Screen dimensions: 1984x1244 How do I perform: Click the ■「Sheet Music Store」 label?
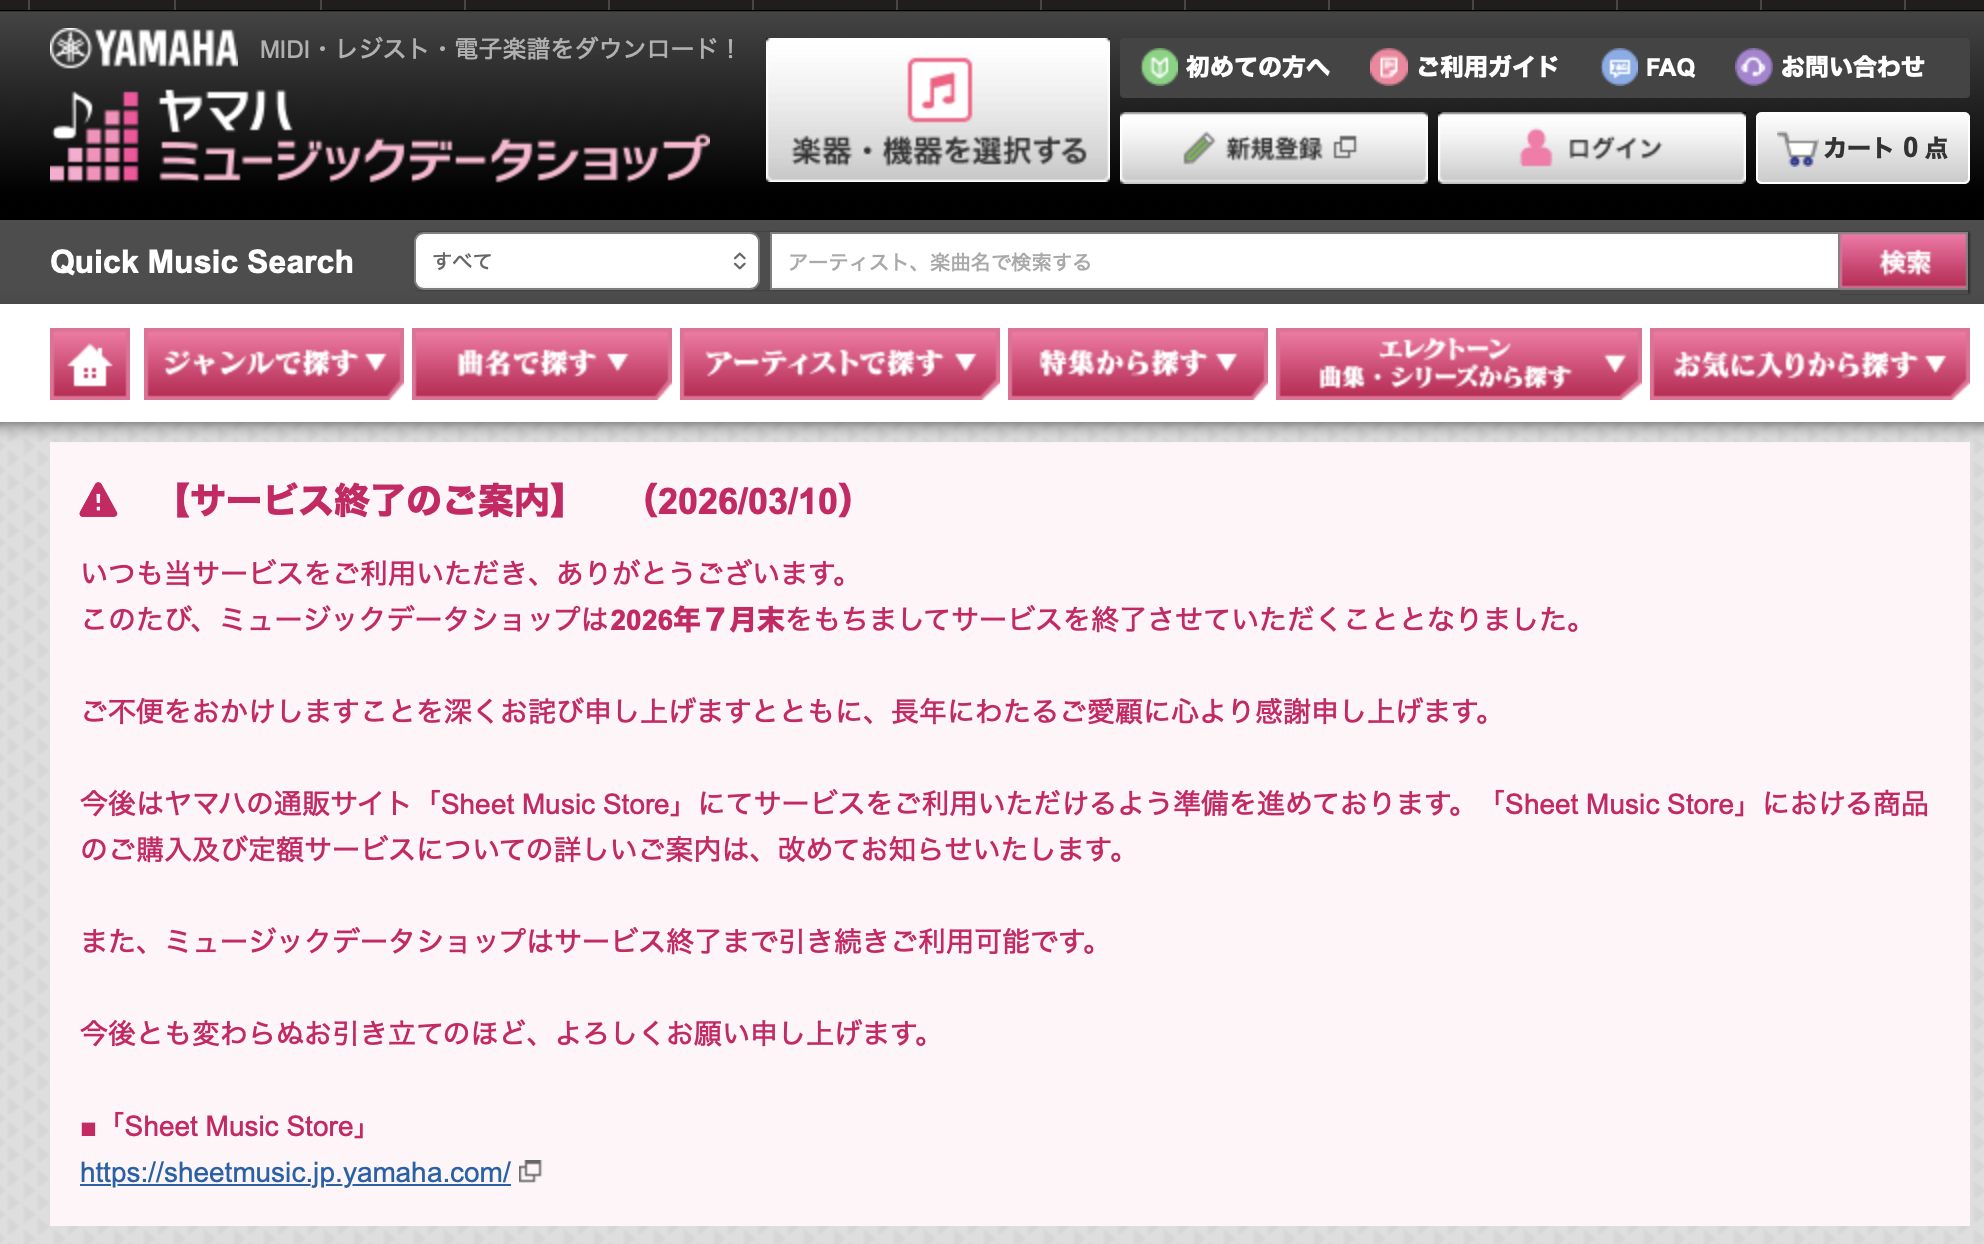click(x=225, y=1126)
